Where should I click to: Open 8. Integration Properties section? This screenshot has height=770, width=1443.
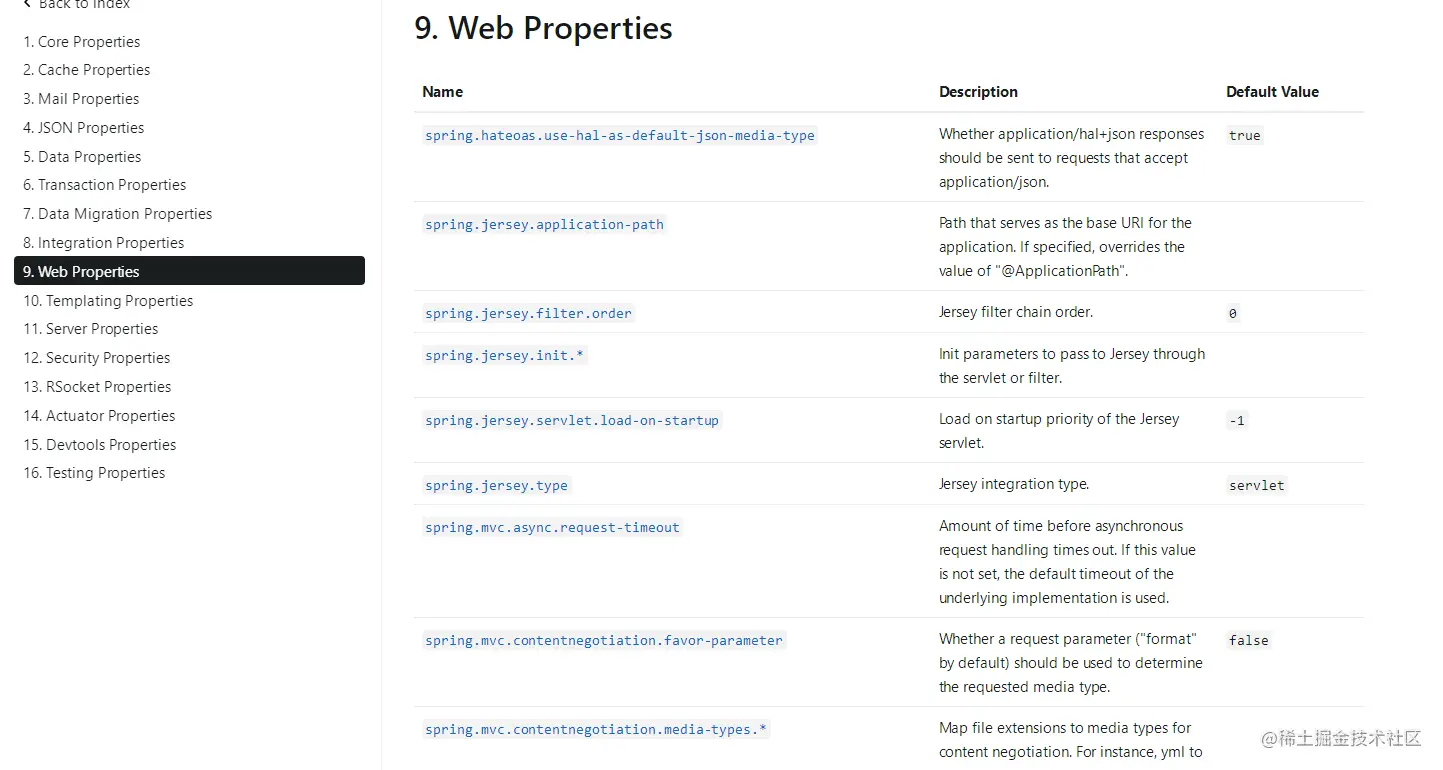104,243
